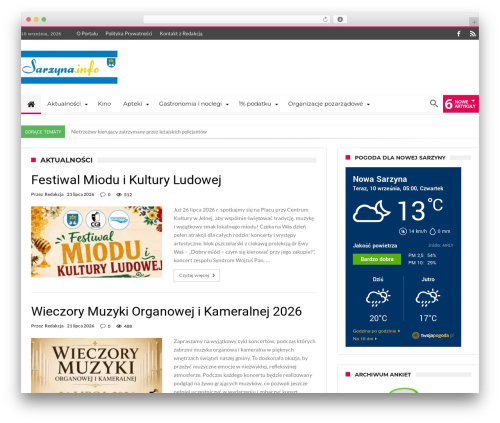This screenshot has height=423, width=500.
Task: Click the Bardzo dobra air quality badge
Action: tap(377, 259)
